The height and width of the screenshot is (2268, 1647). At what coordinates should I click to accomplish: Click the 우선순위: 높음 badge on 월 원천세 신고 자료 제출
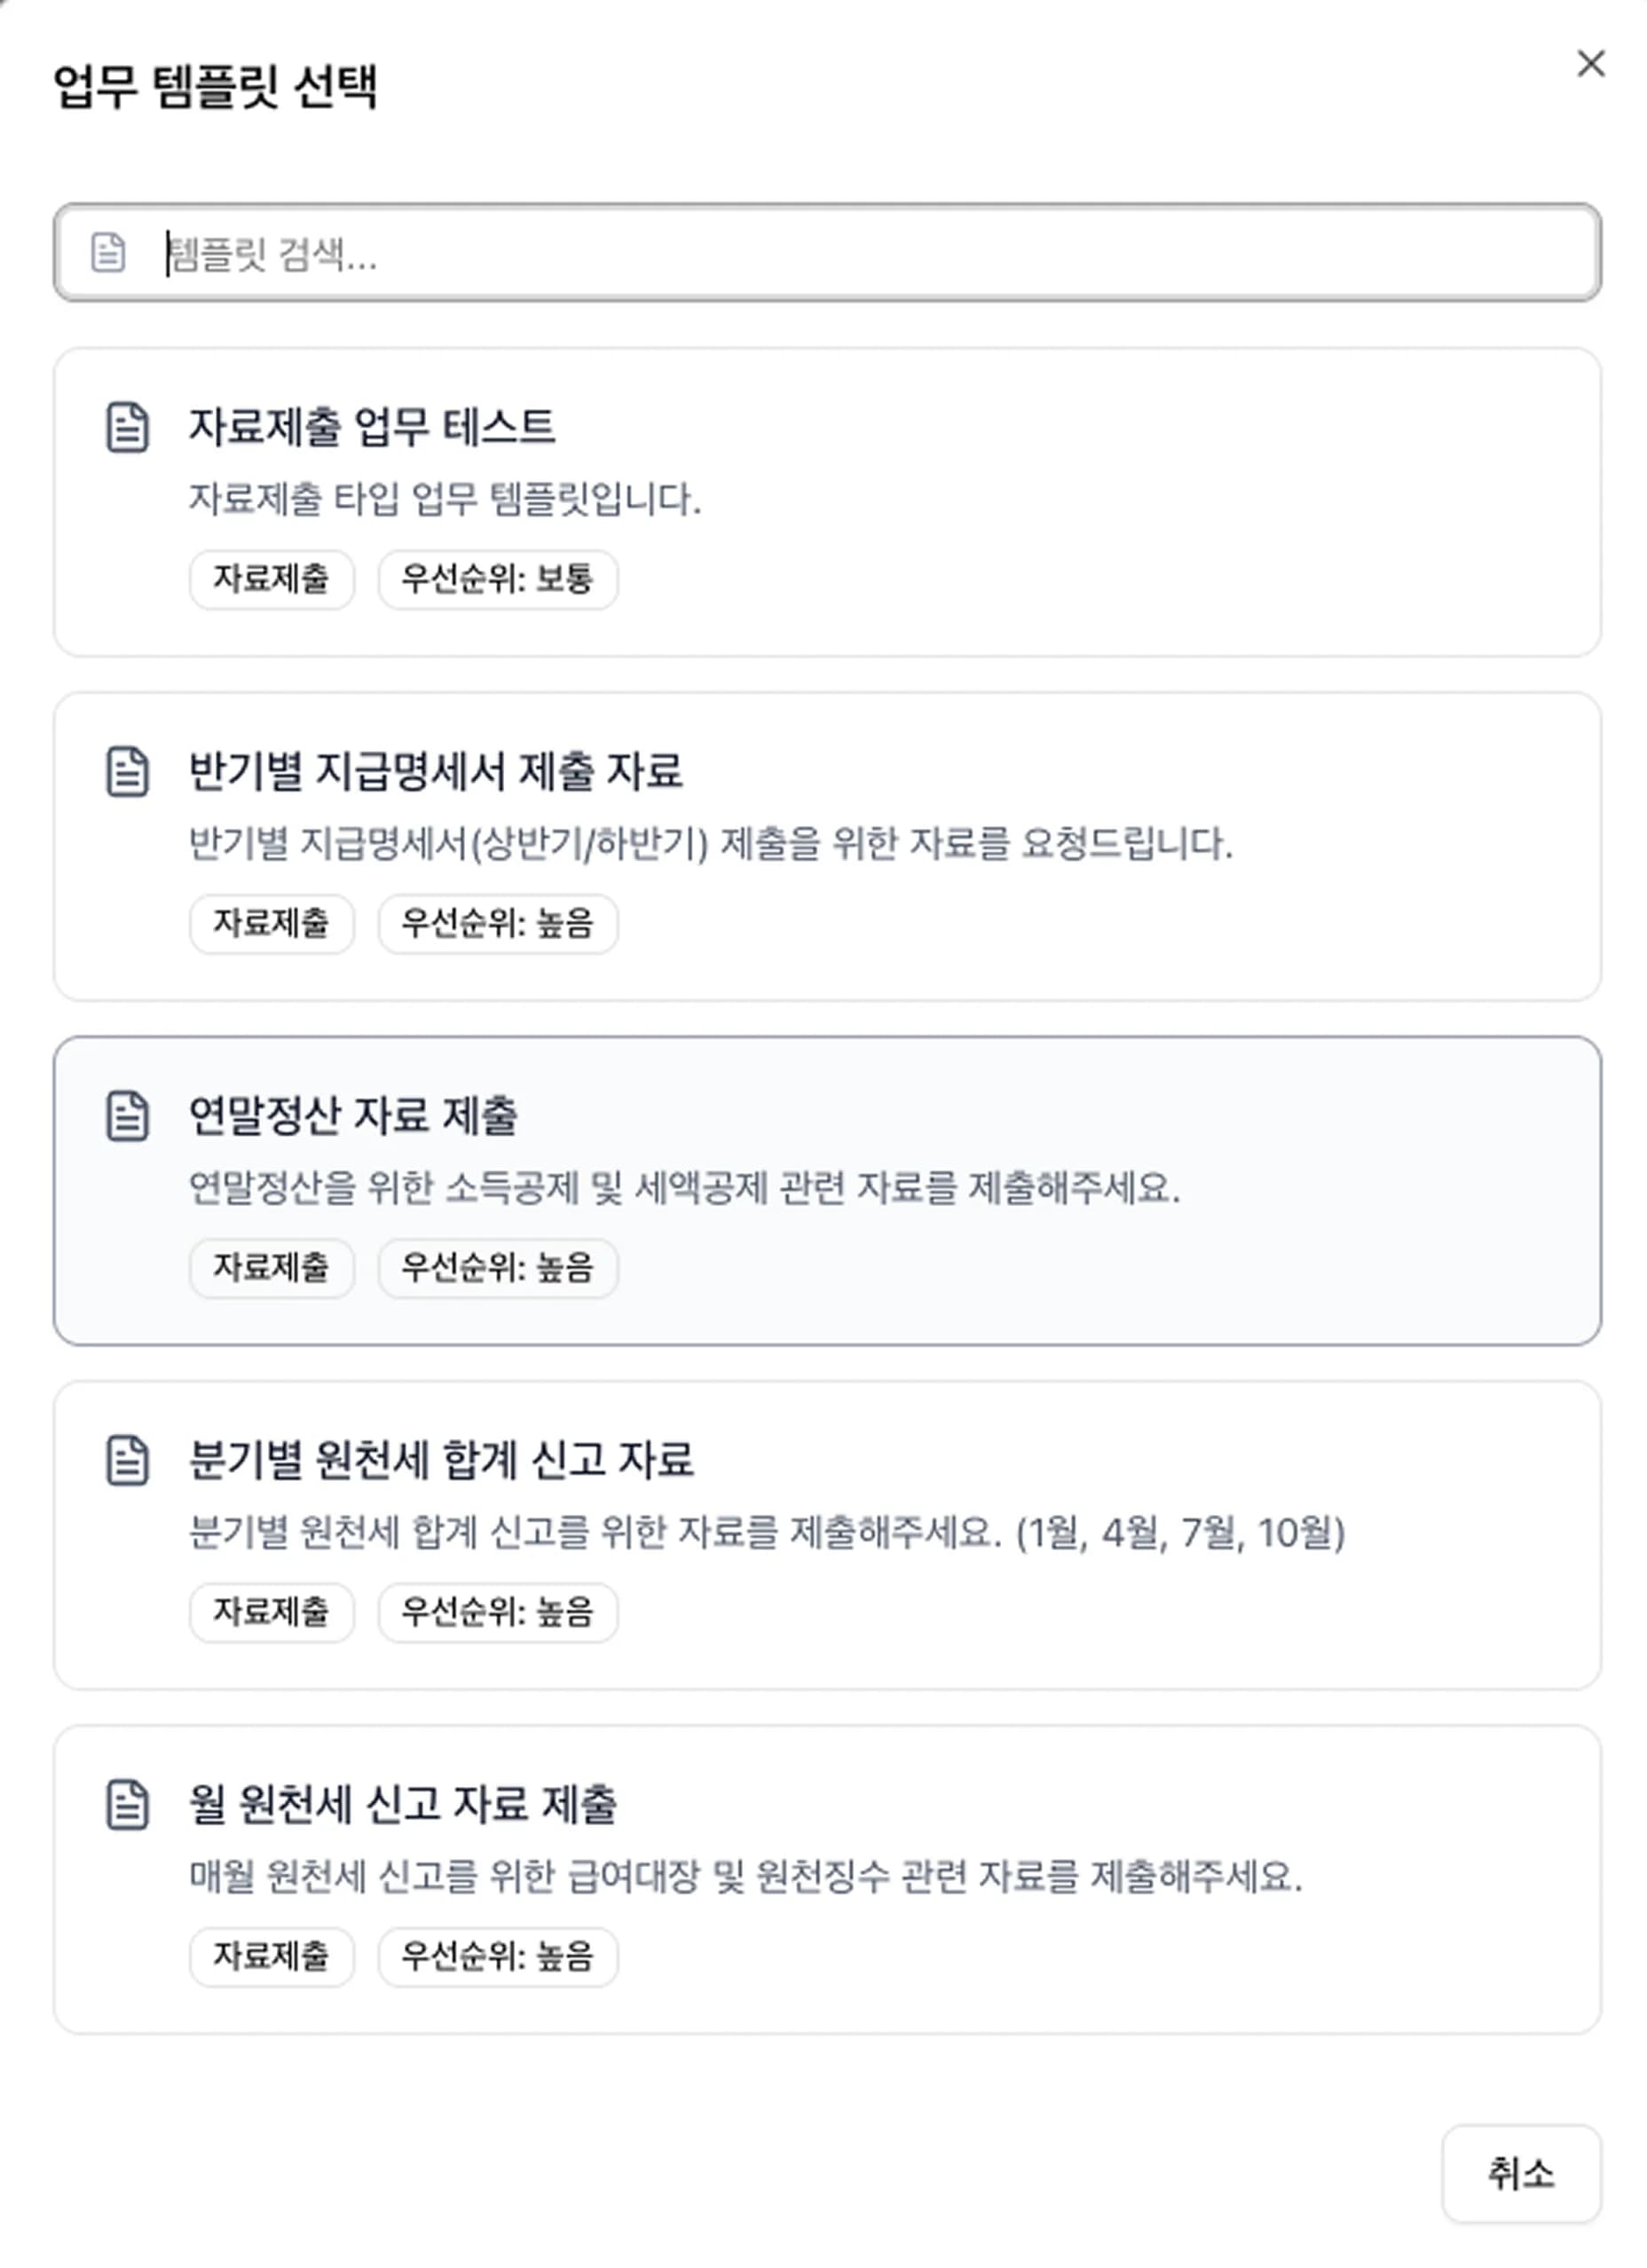coord(496,1957)
